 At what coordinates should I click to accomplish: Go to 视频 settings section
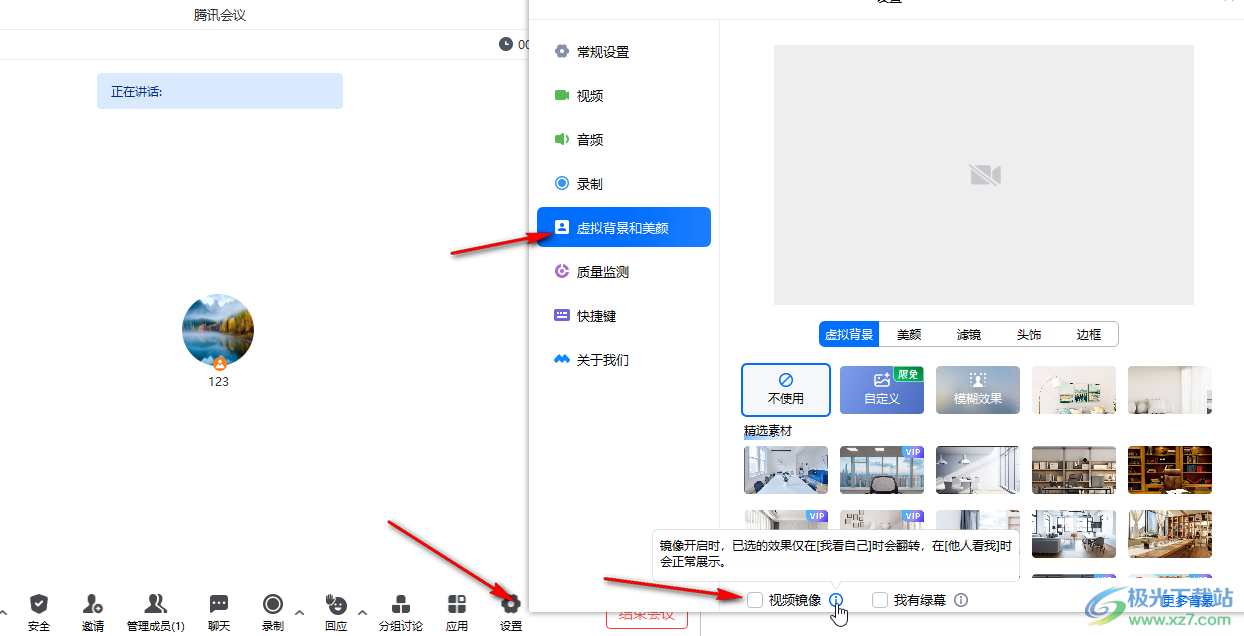coord(624,96)
